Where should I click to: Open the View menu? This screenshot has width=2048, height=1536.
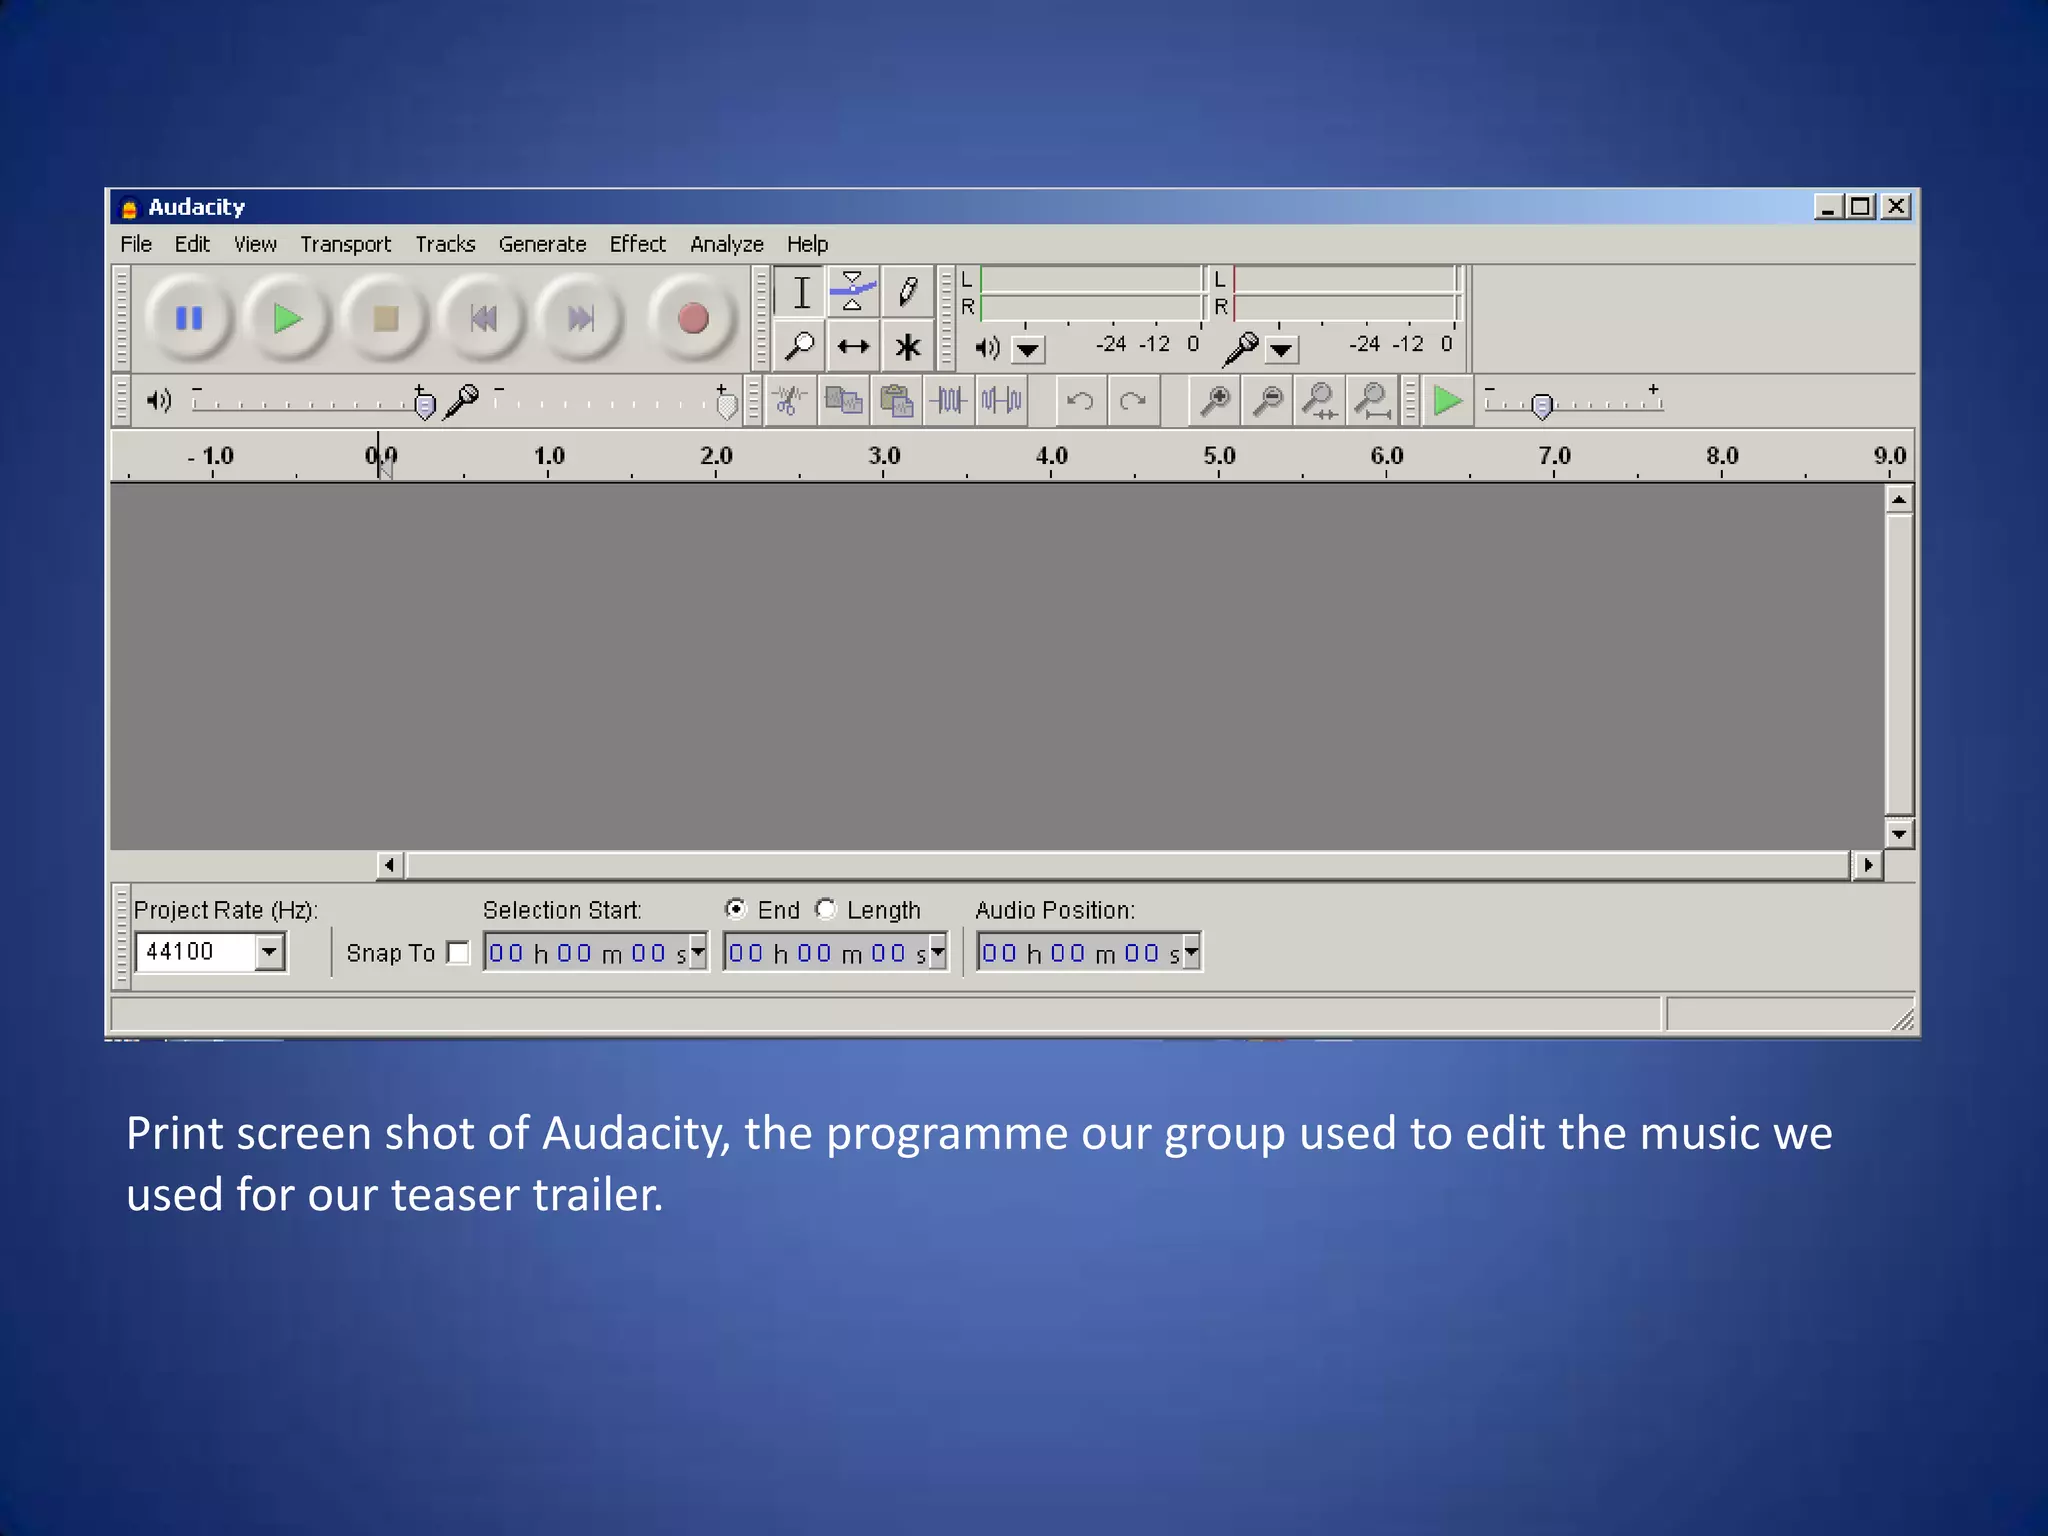(255, 244)
